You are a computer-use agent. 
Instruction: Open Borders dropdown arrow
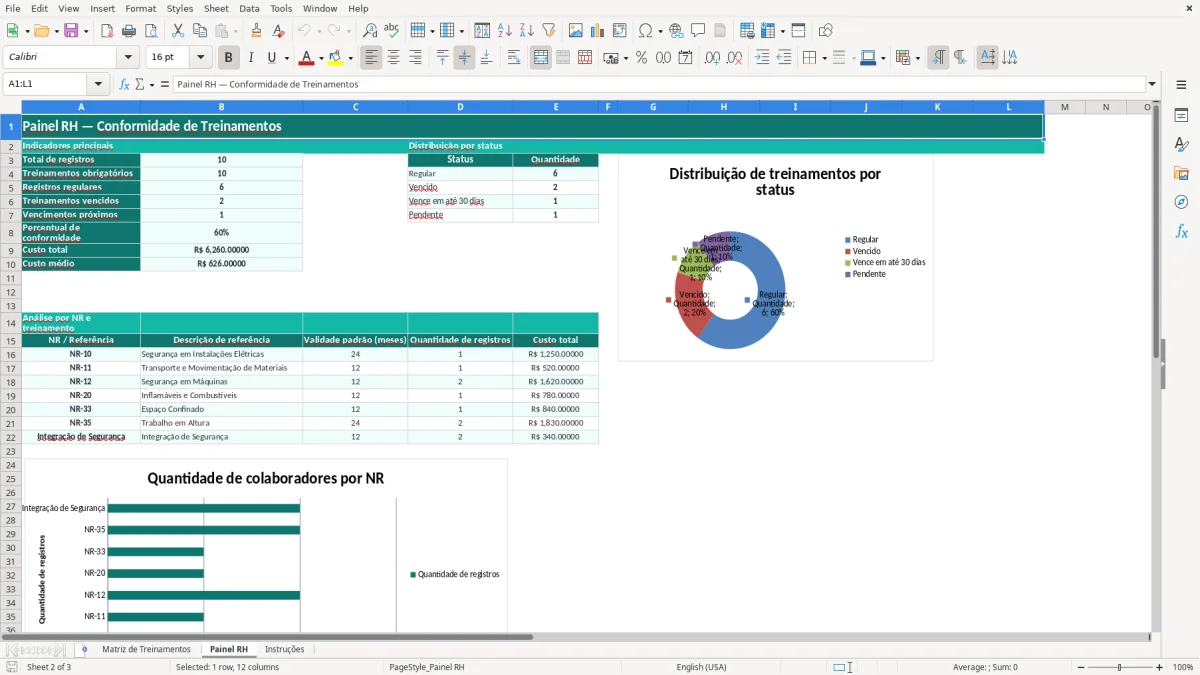825,58
